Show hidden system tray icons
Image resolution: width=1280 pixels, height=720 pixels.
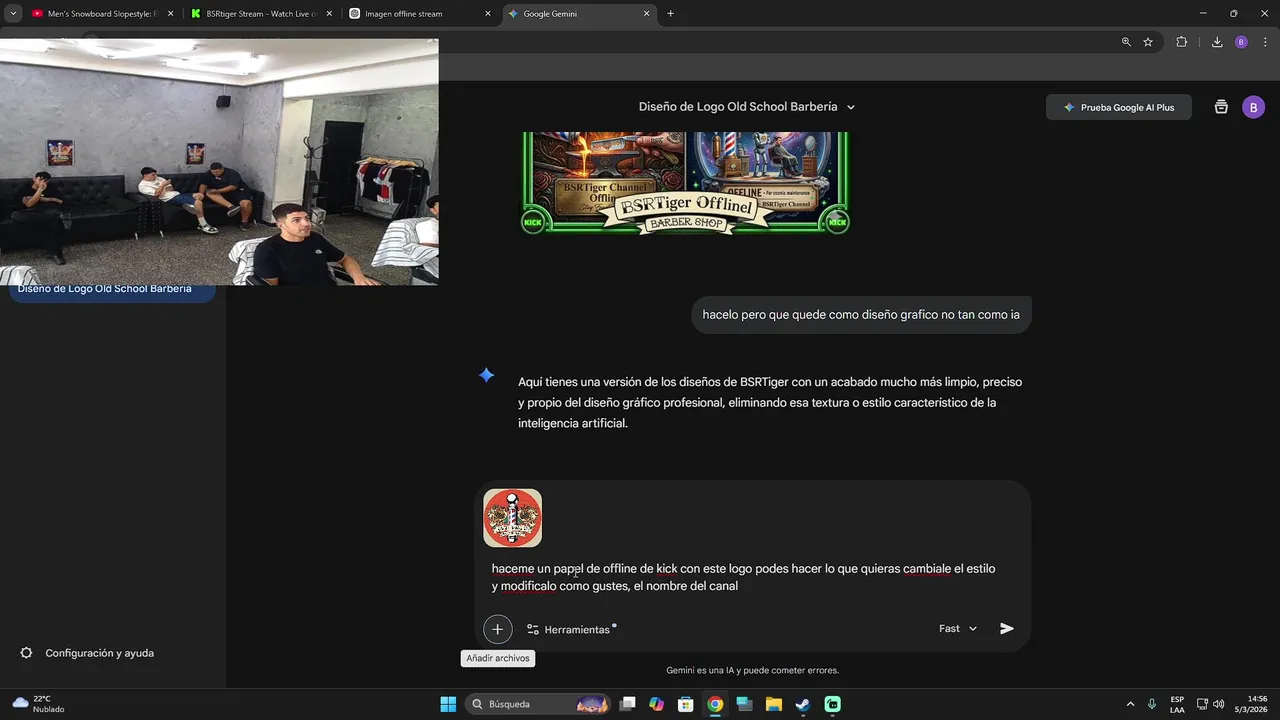(1130, 704)
